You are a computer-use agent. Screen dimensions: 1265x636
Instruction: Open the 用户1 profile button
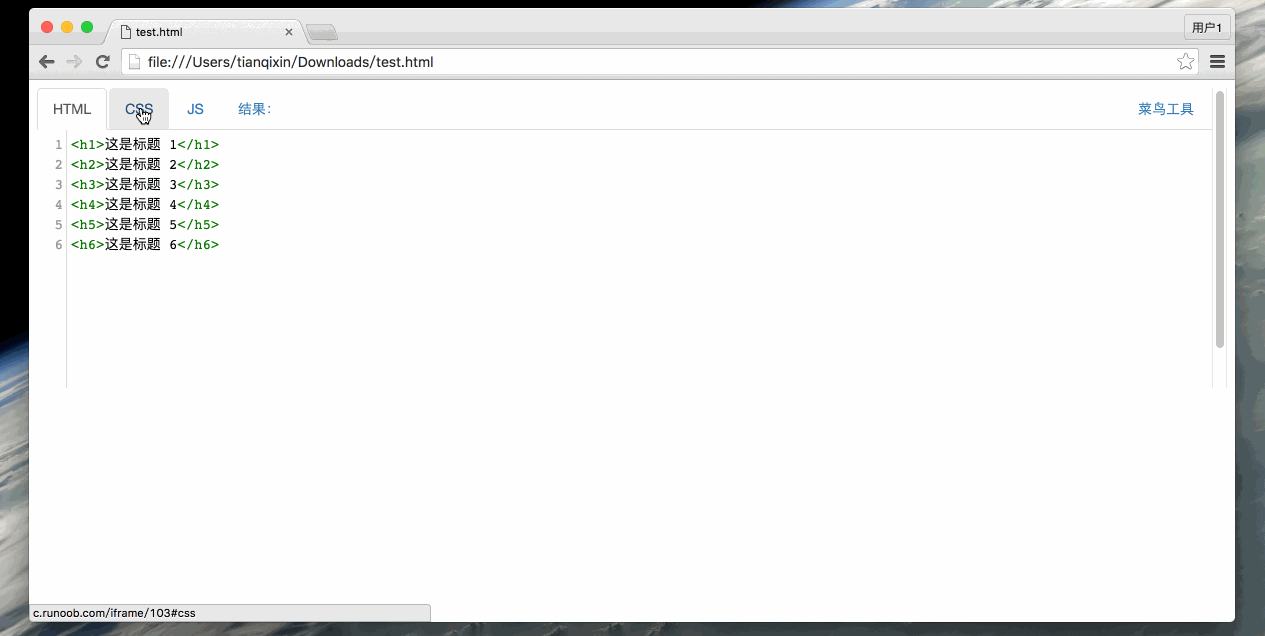pos(1206,28)
